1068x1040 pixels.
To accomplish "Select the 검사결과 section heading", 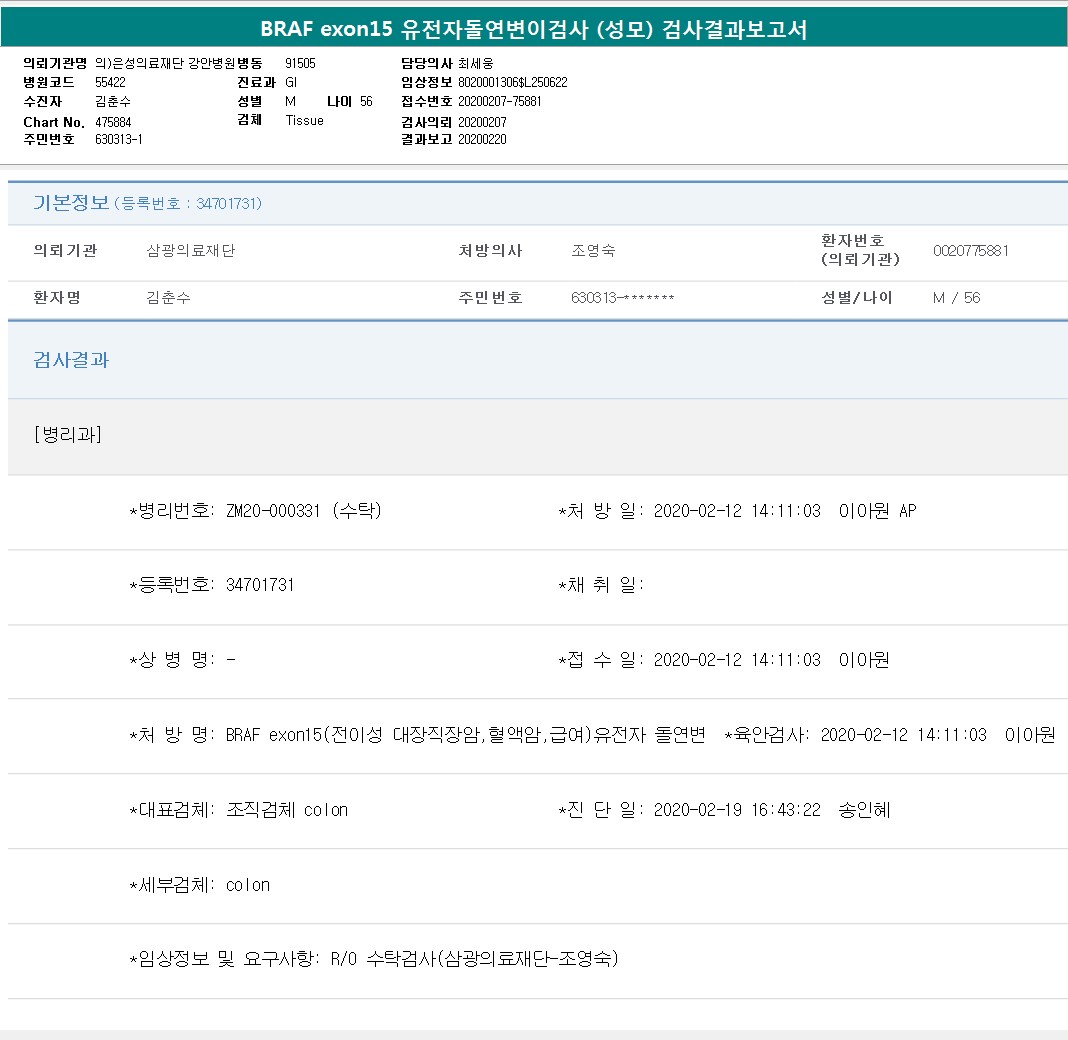I will (x=71, y=360).
